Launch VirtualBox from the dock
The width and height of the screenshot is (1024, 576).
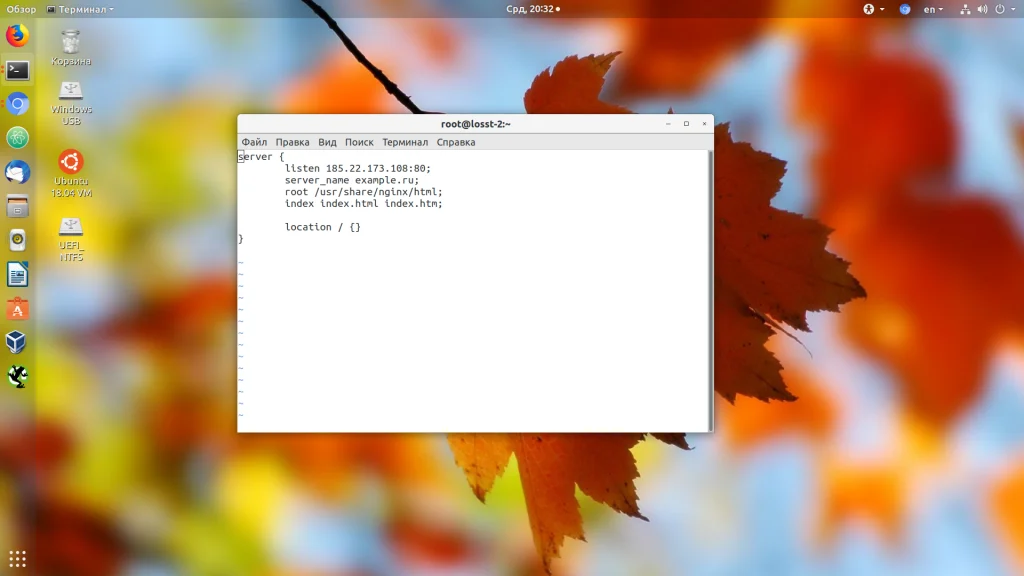click(17, 342)
